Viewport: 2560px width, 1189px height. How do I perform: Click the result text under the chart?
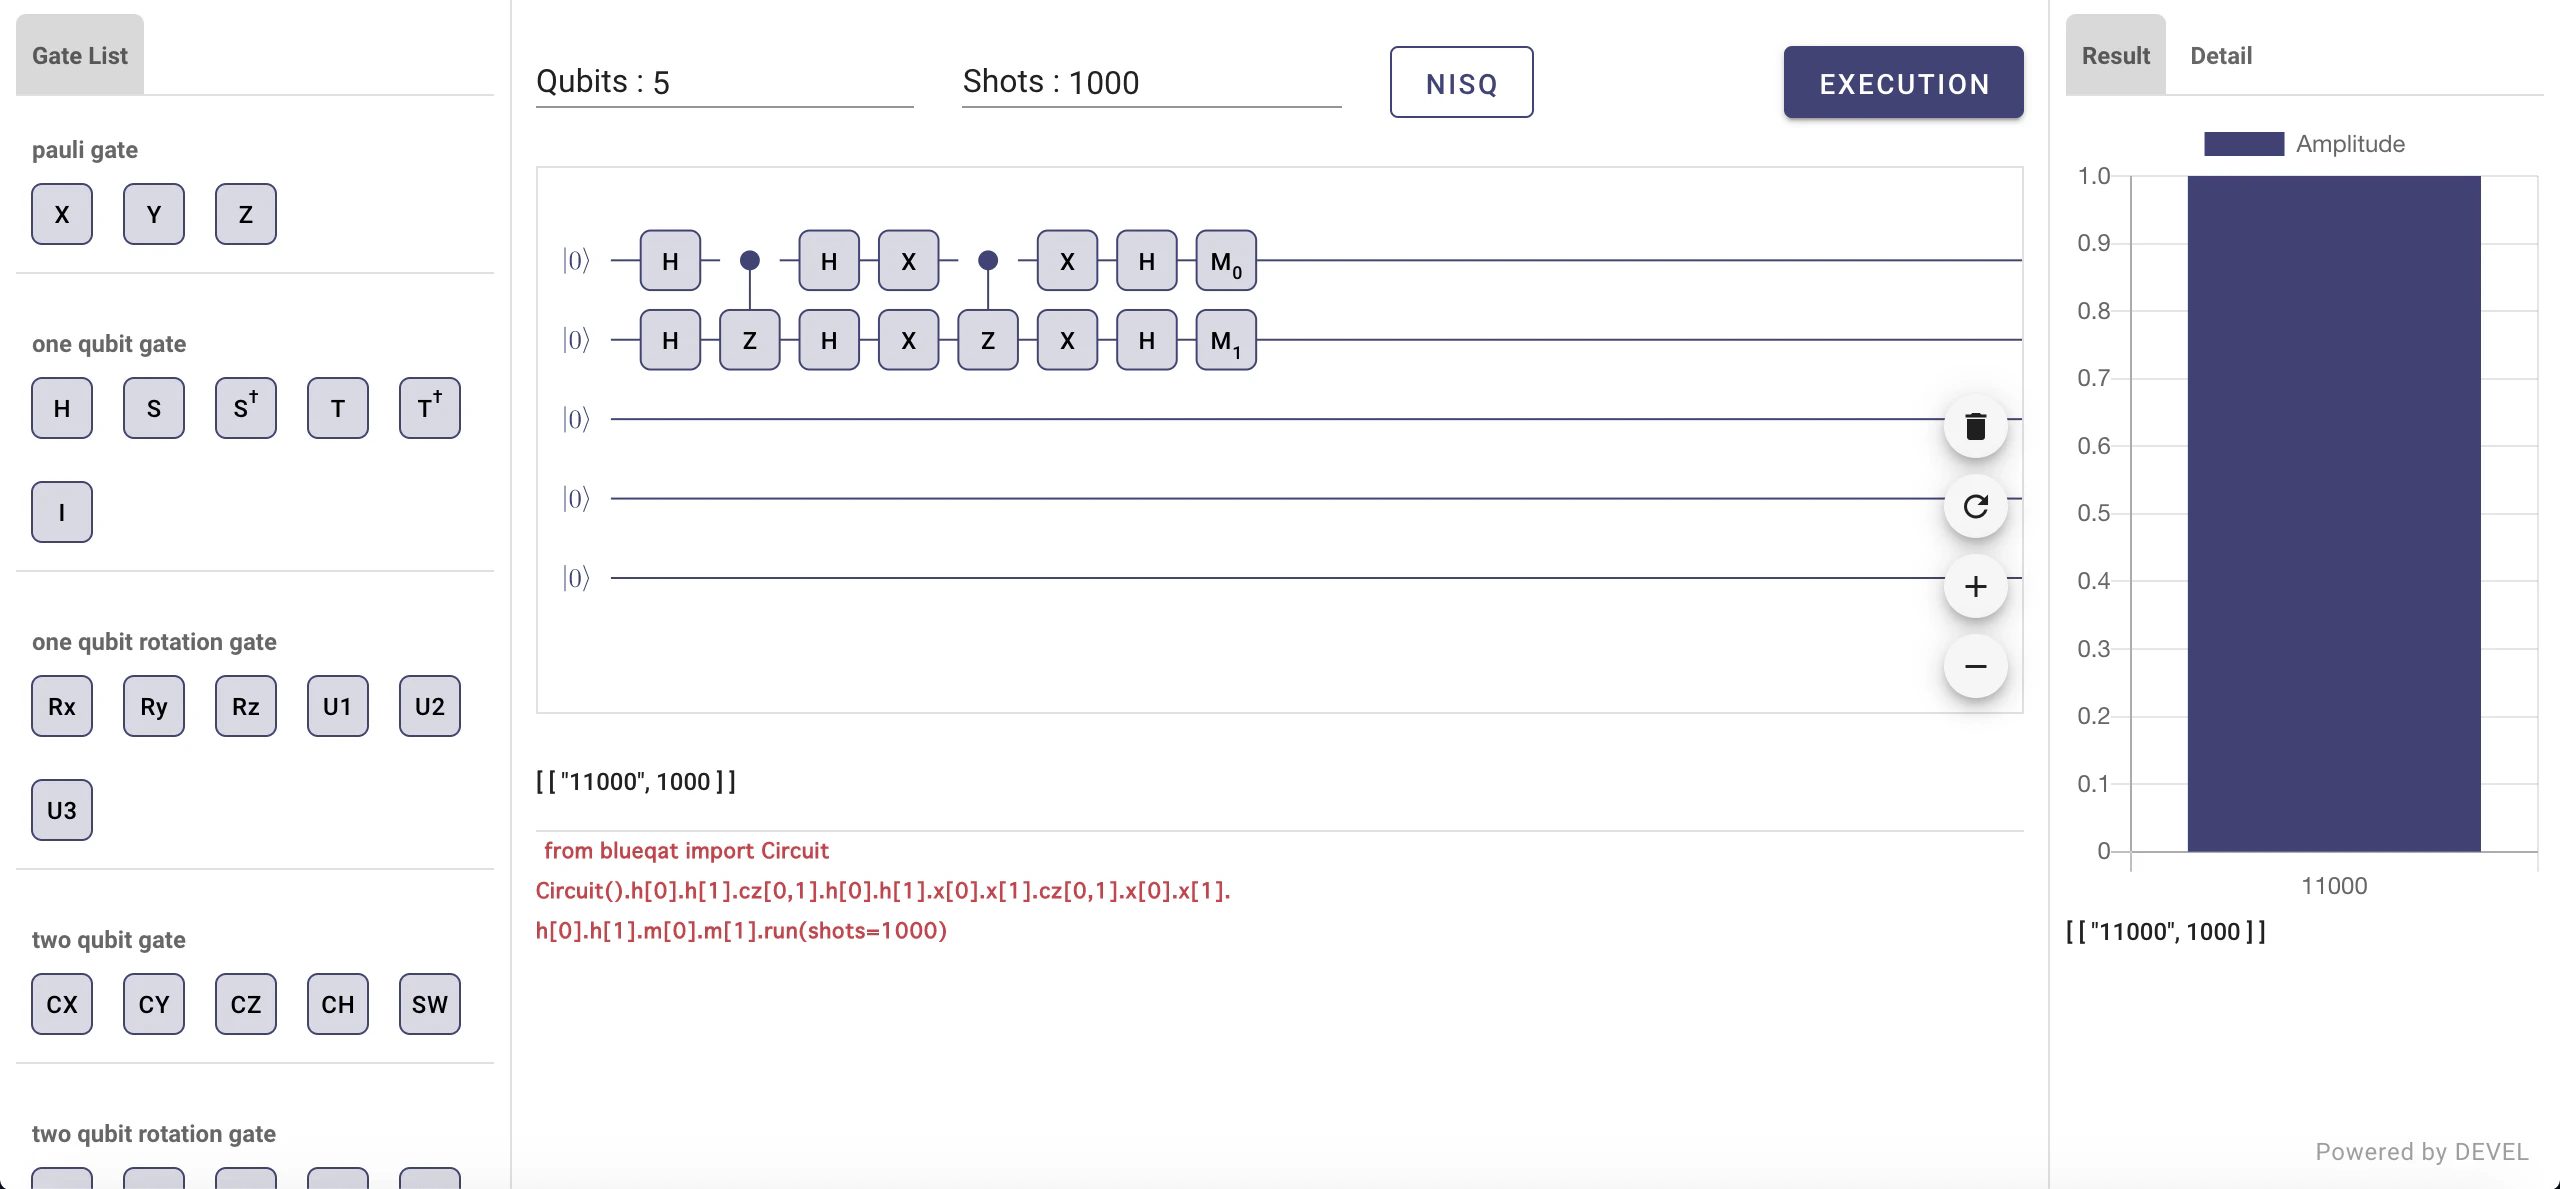click(x=2166, y=932)
